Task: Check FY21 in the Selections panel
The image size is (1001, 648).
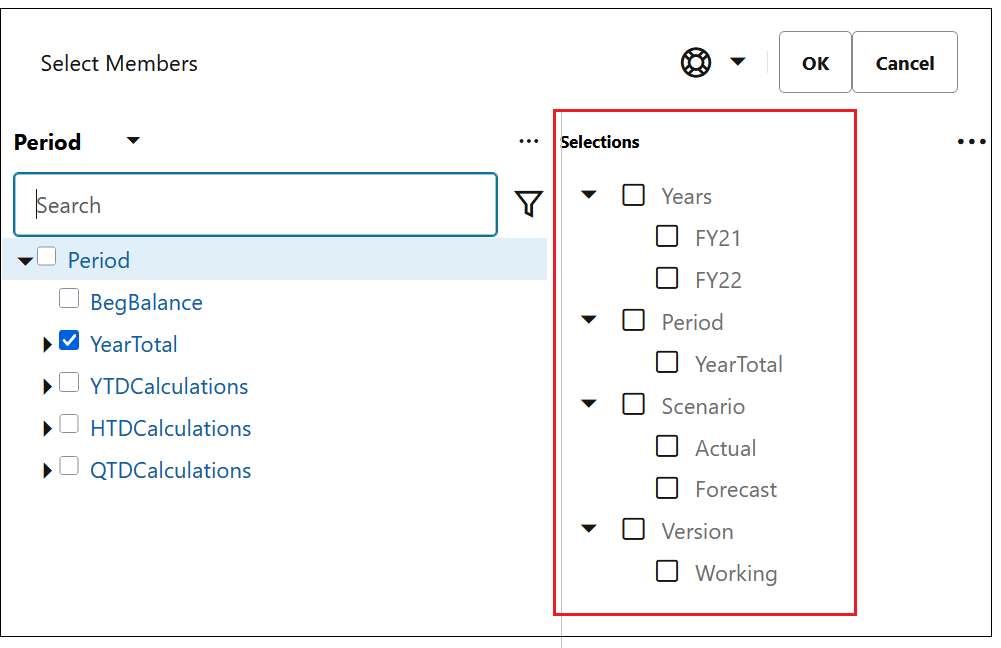Action: click(x=667, y=236)
